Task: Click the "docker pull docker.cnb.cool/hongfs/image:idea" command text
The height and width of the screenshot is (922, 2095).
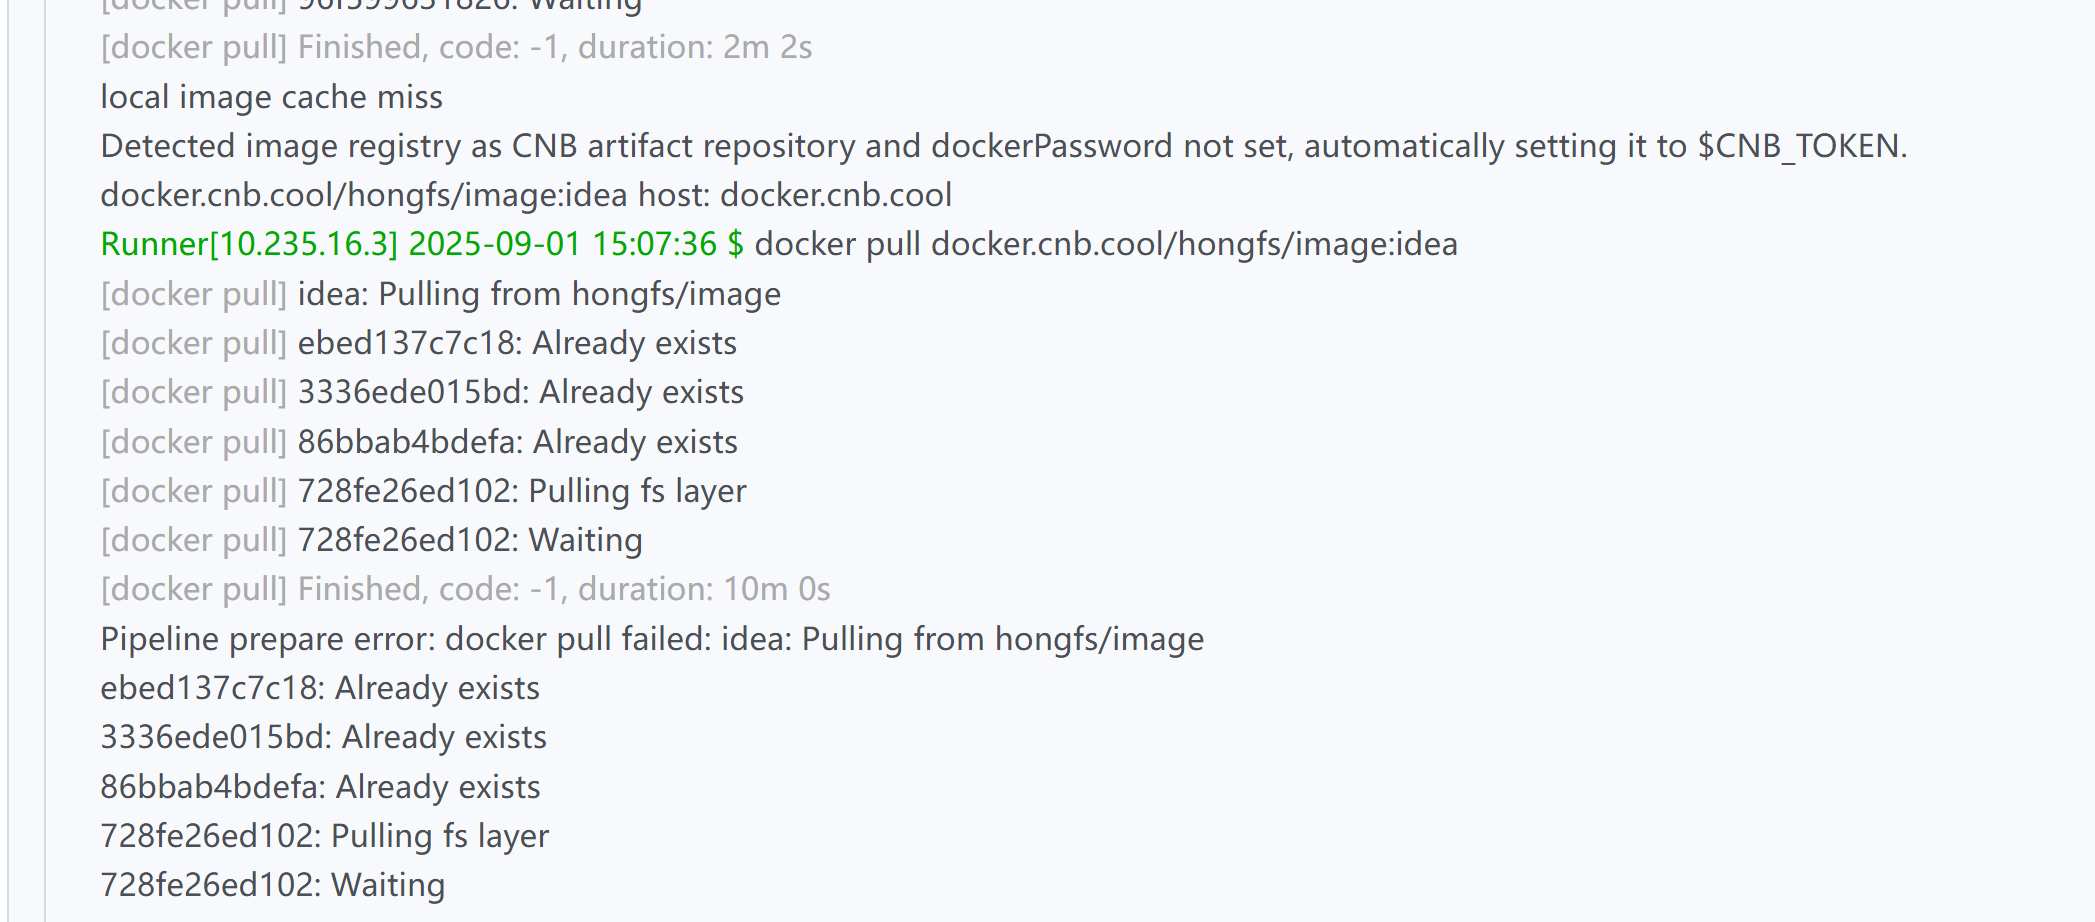Action: (1105, 244)
